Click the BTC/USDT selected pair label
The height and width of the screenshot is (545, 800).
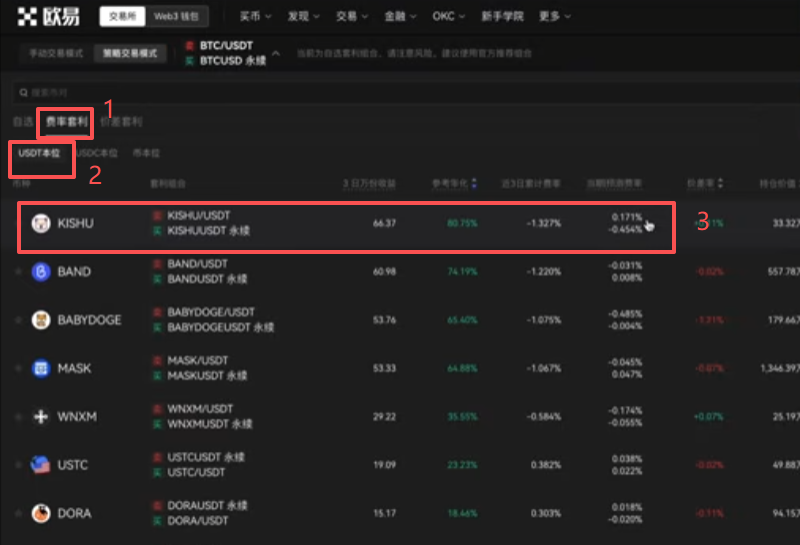[x=226, y=46]
